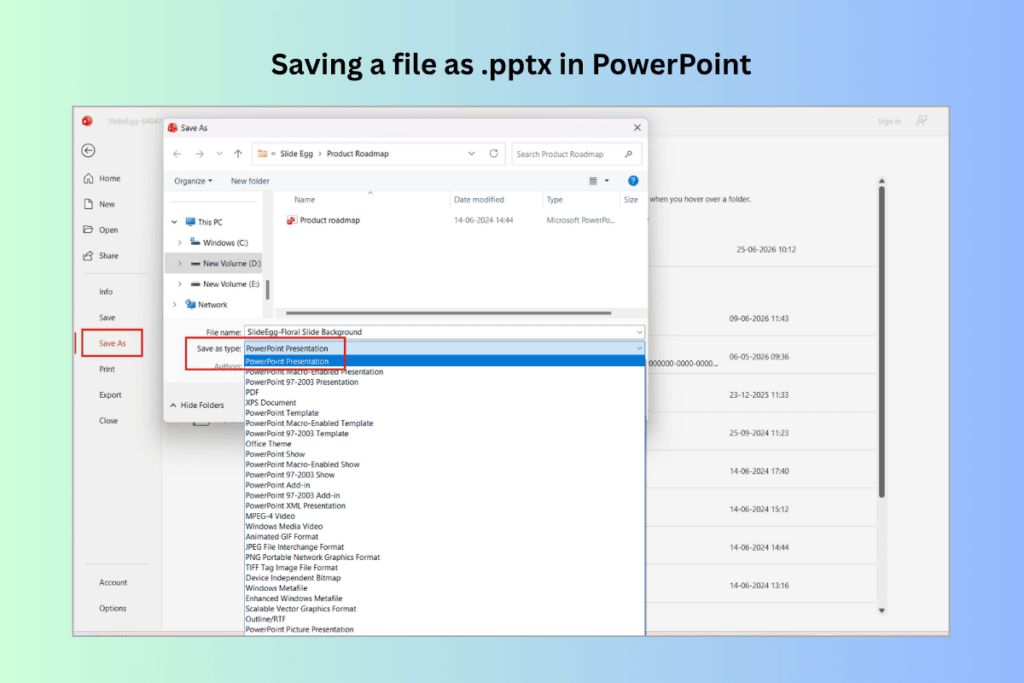Refresh the folder view
The height and width of the screenshot is (683, 1024).
point(494,153)
